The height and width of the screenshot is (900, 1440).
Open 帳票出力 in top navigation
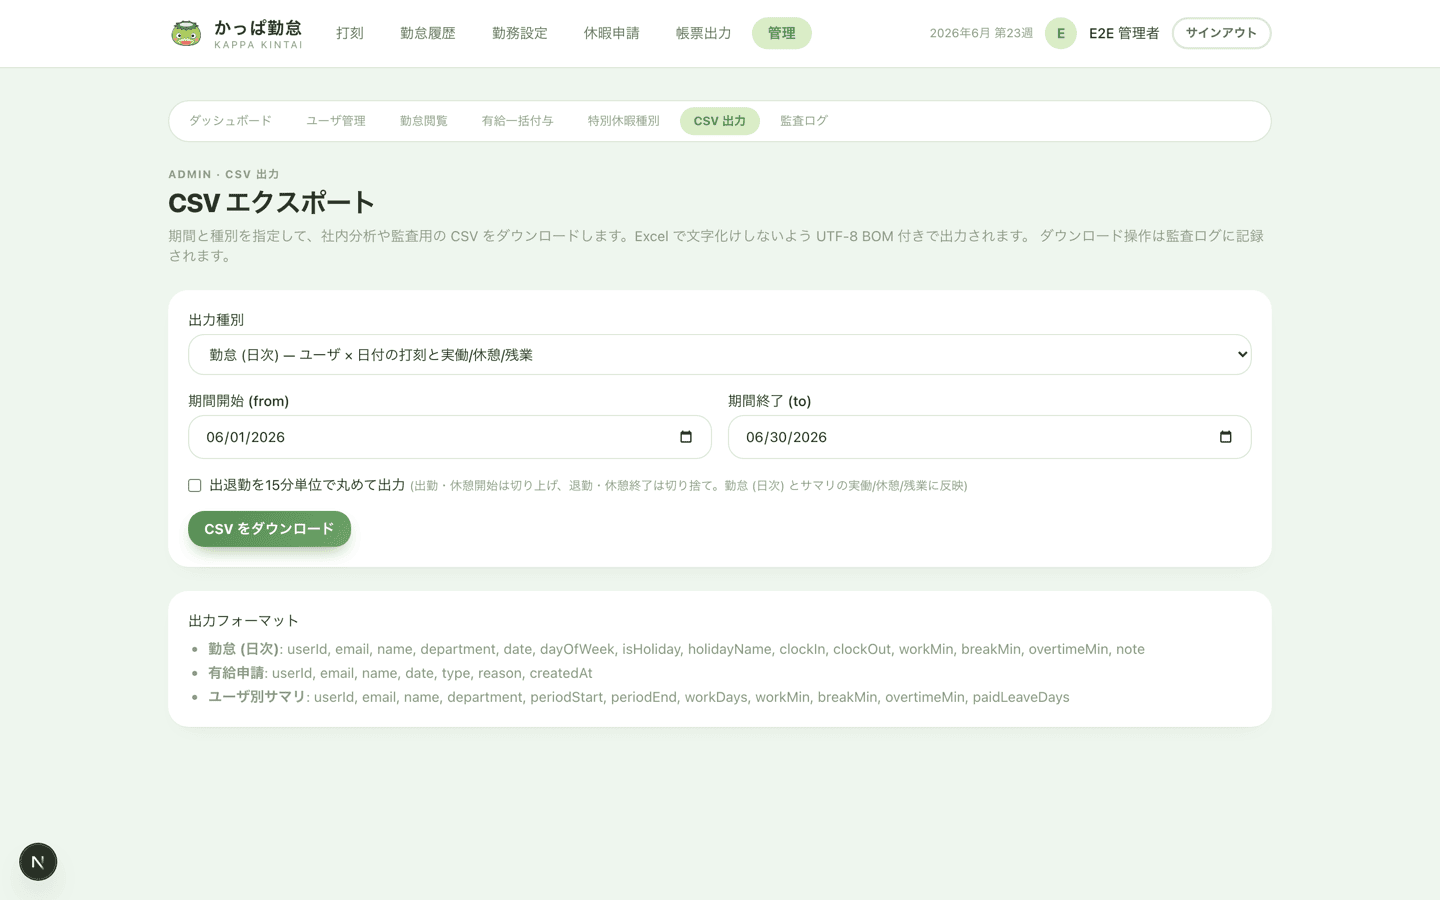[x=704, y=33]
